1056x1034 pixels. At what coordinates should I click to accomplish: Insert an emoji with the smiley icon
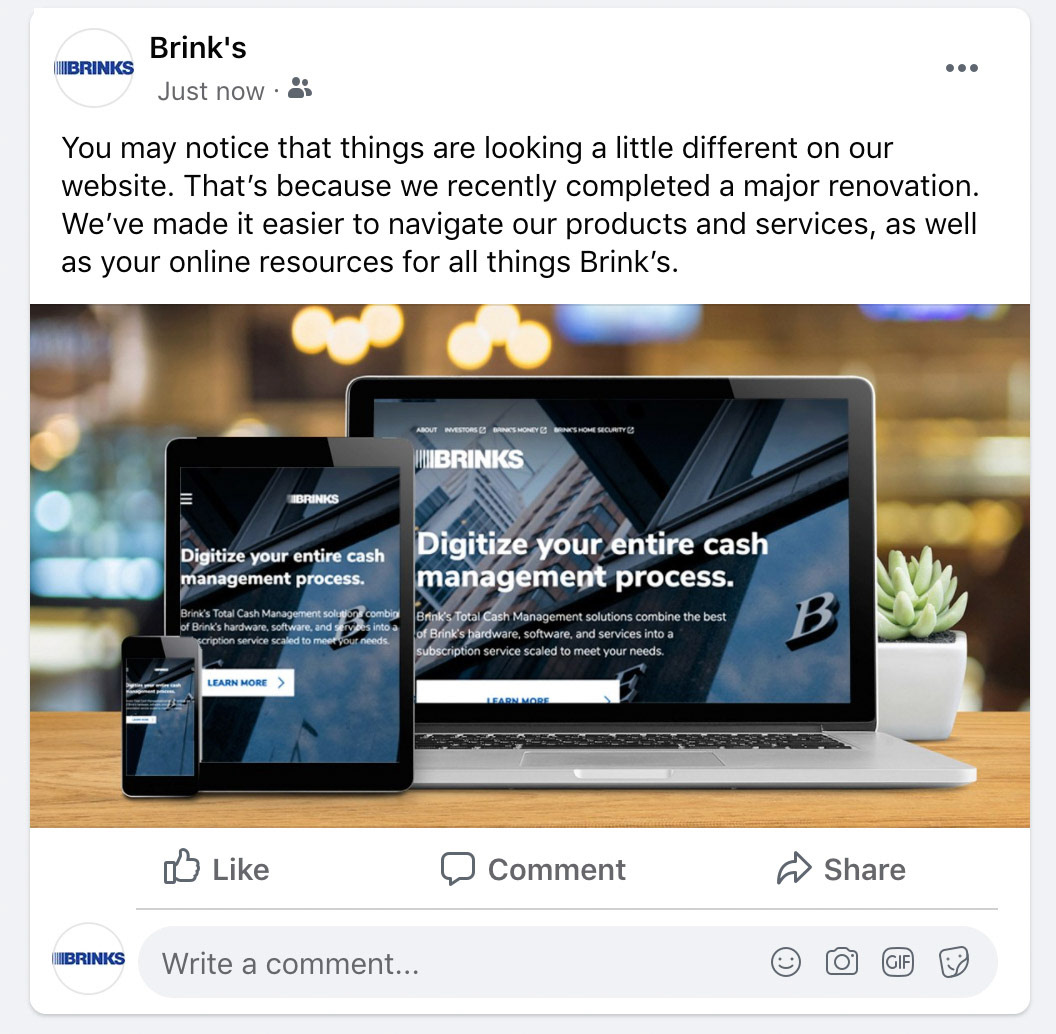786,962
